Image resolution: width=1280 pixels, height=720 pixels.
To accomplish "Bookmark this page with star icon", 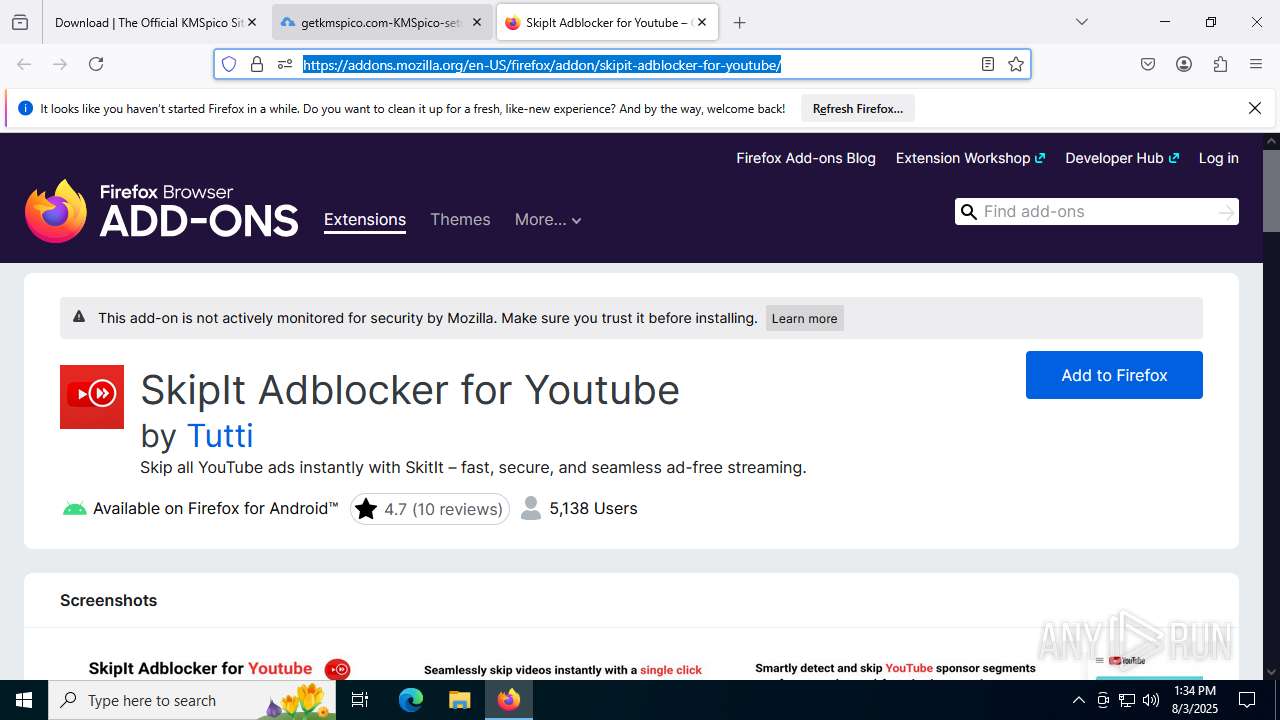I will [x=1016, y=64].
